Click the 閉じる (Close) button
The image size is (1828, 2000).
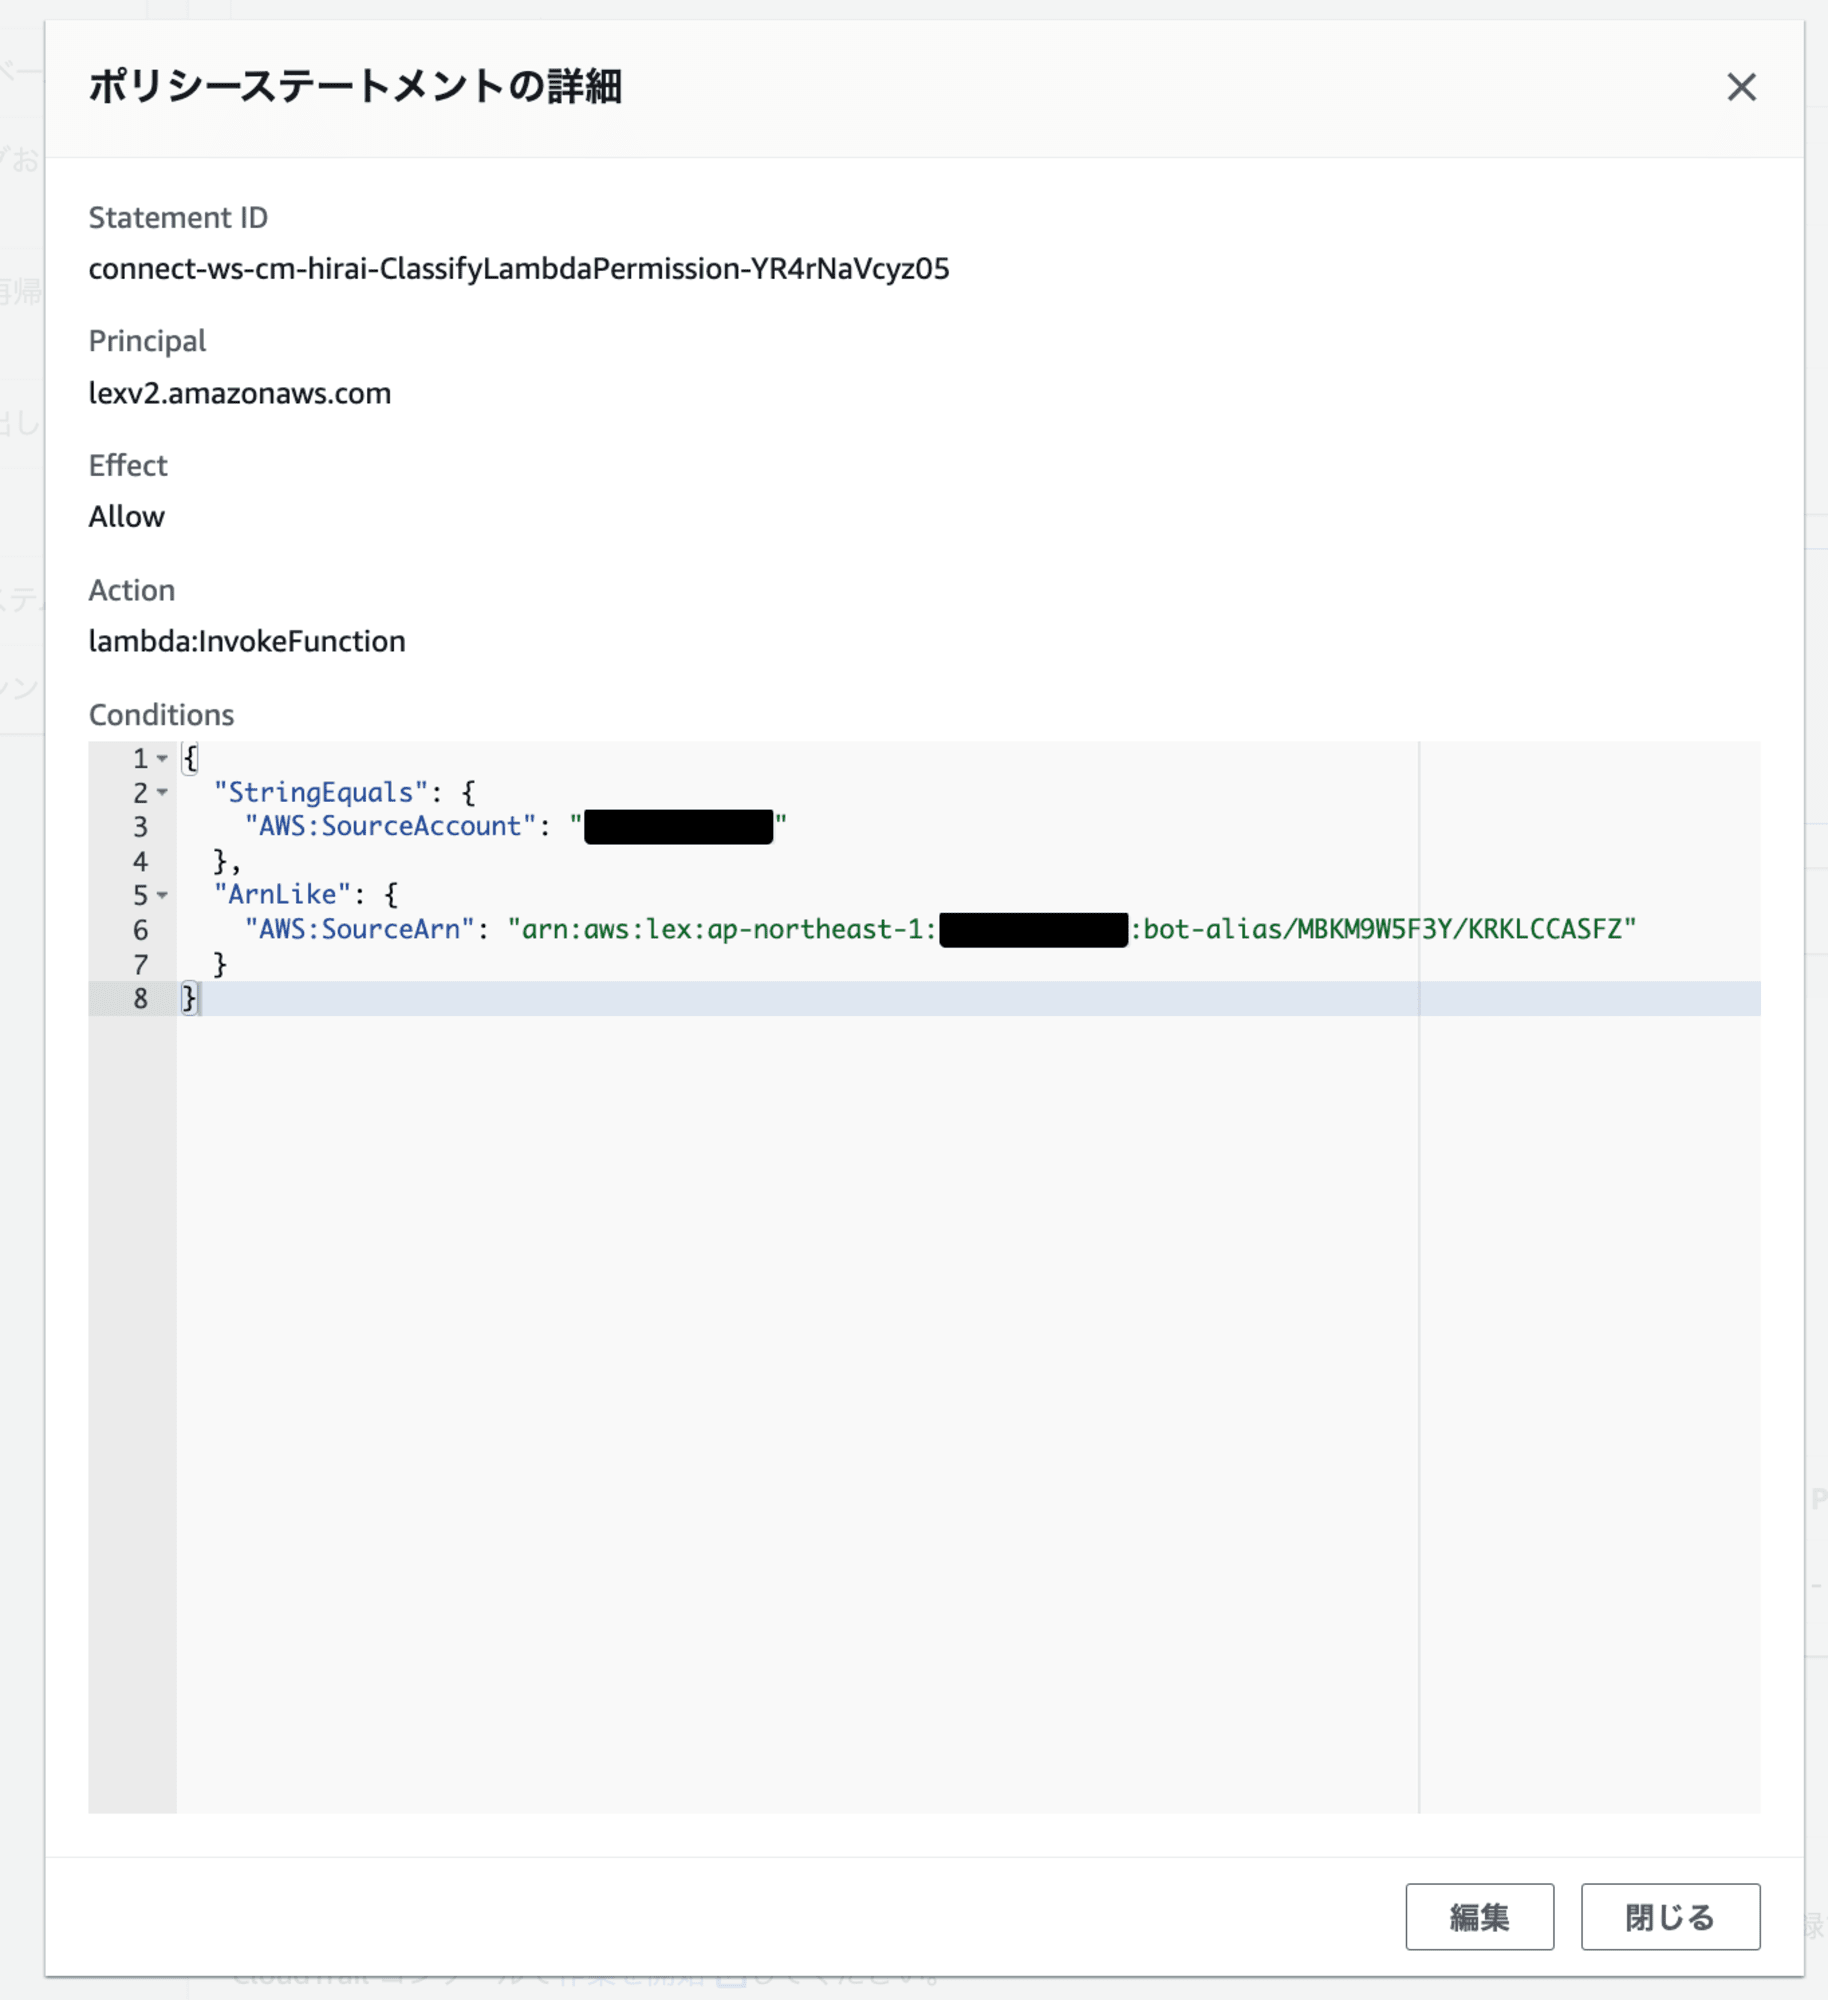1669,1916
